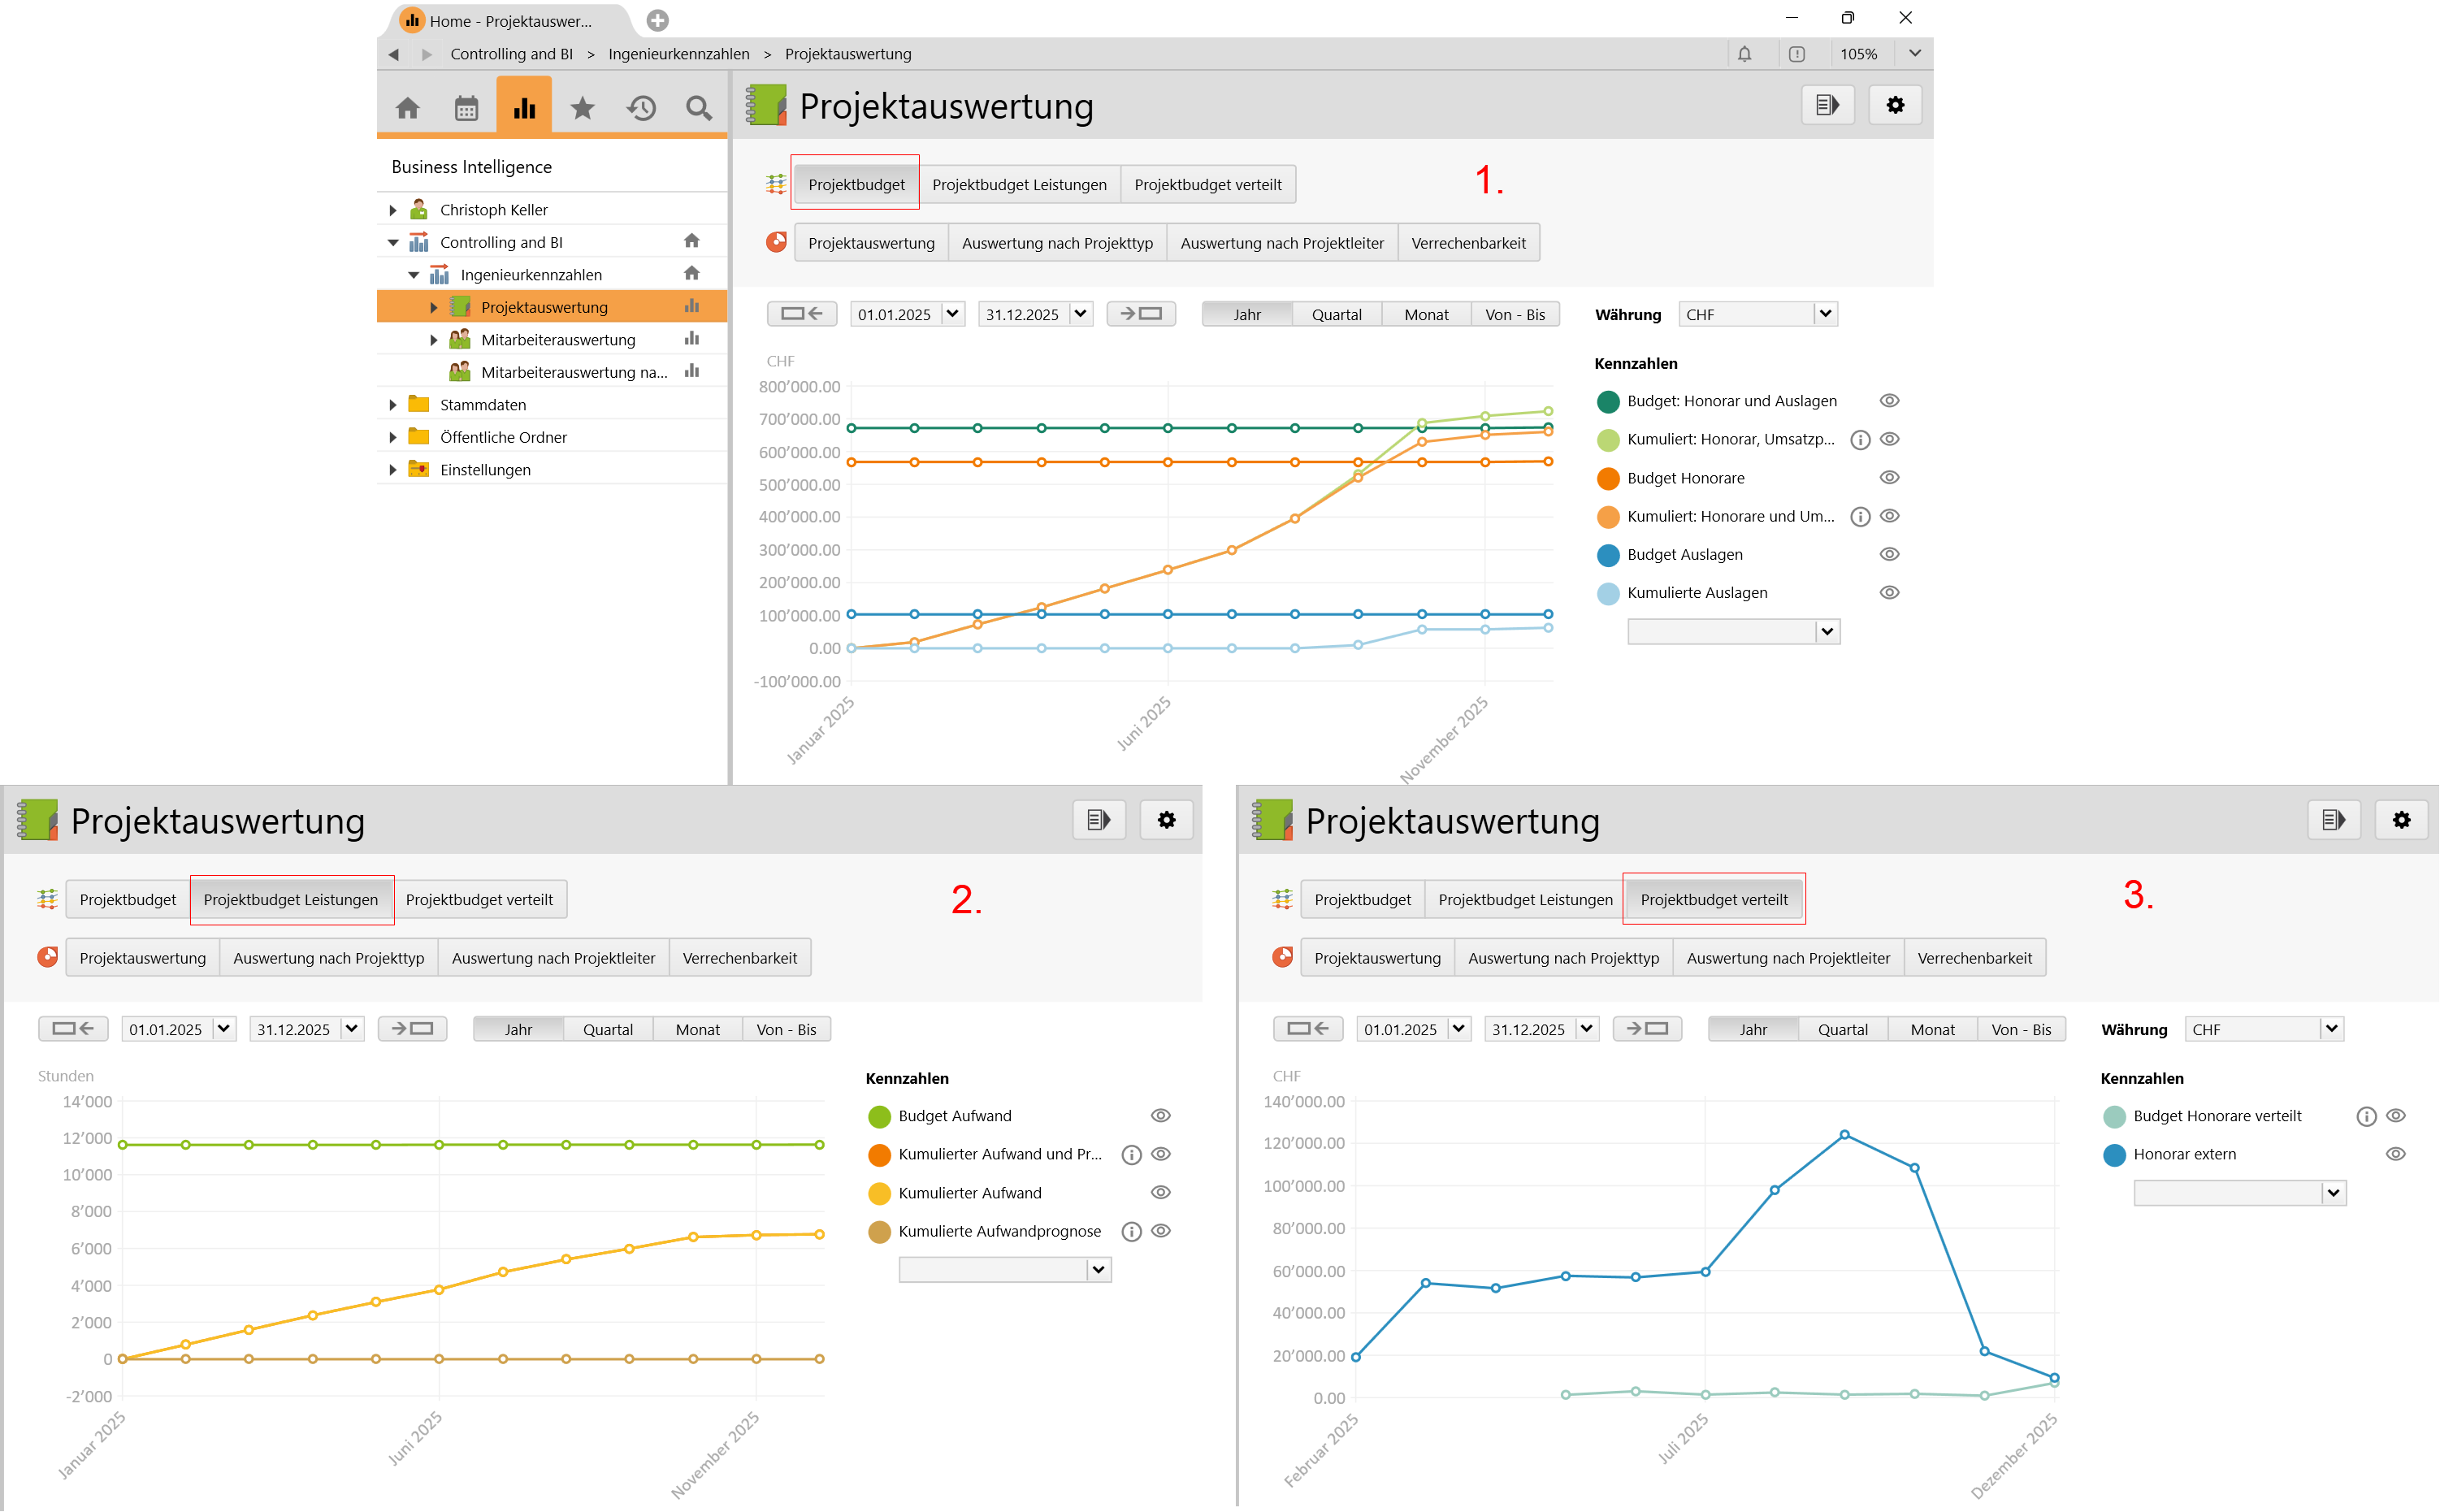Screen dimensions: 2440x1512
Task: Open settings gear in top Projektauswertung header
Action: (x=1894, y=105)
